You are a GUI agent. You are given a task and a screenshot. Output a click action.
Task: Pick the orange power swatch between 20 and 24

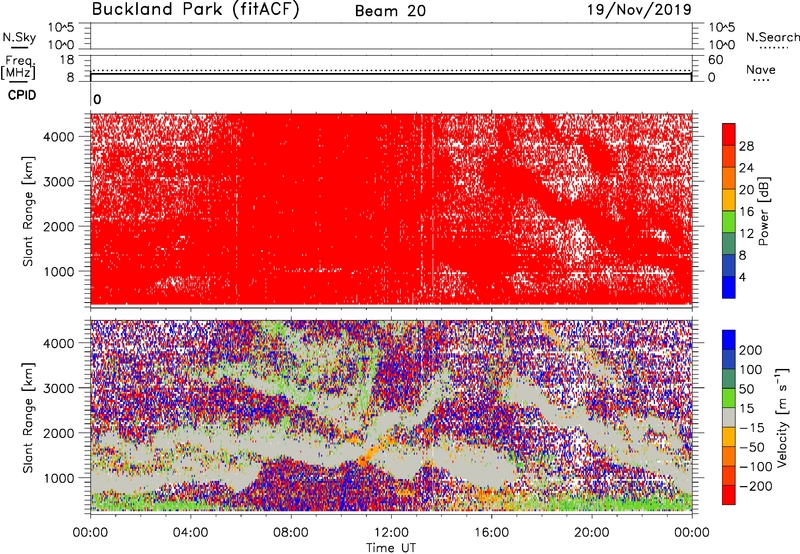pyautogui.click(x=729, y=178)
